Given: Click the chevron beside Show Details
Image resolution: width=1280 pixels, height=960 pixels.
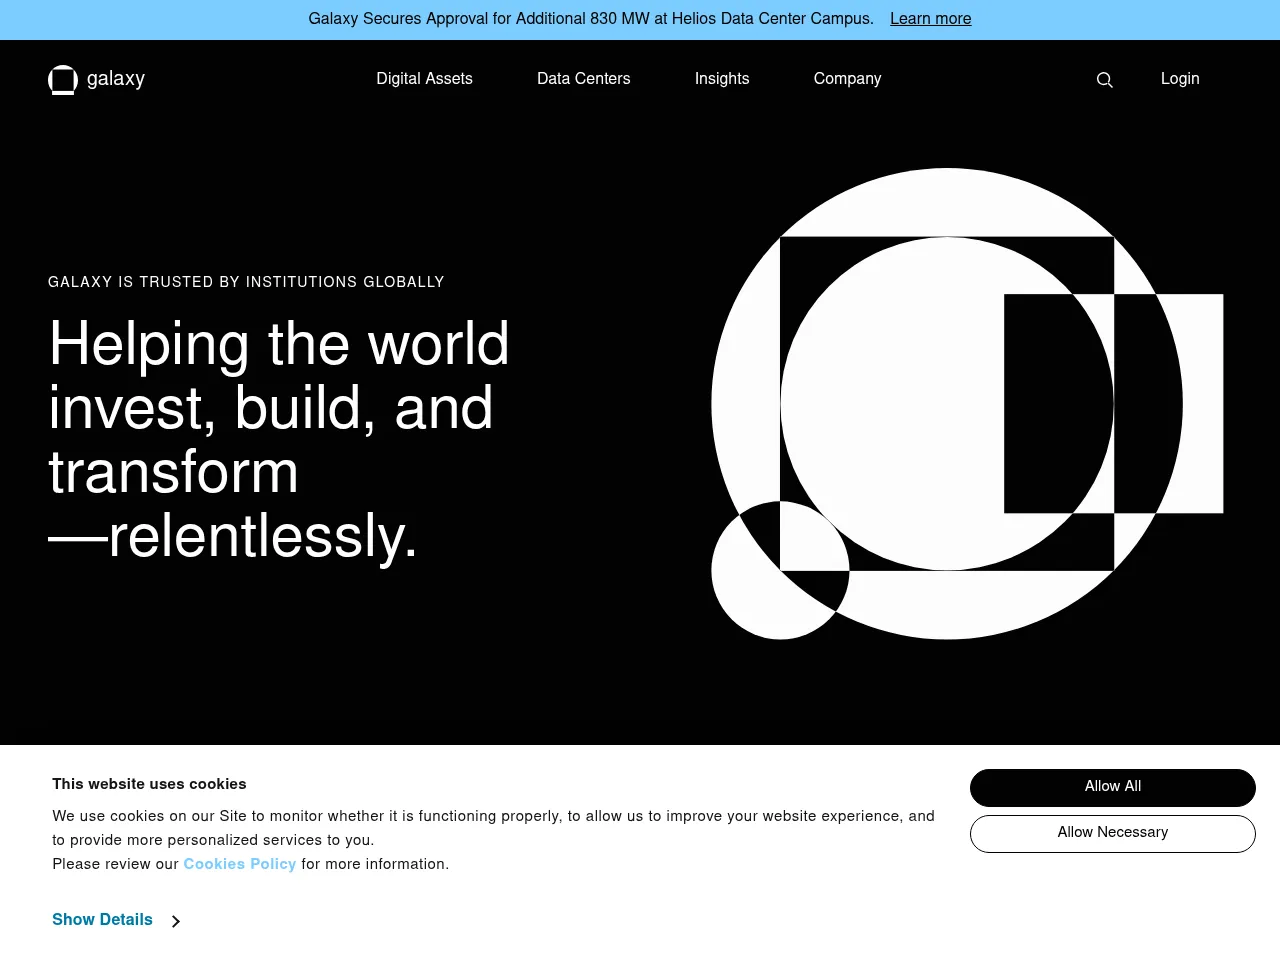Looking at the screenshot, I should [176, 921].
